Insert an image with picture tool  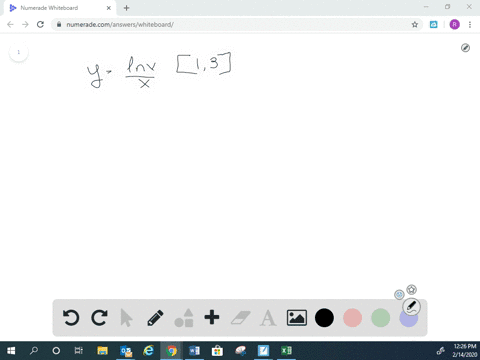coord(297,318)
